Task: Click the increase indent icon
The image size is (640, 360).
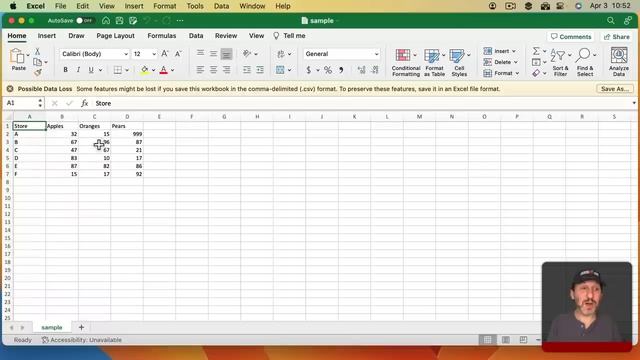Action: [x=260, y=70]
